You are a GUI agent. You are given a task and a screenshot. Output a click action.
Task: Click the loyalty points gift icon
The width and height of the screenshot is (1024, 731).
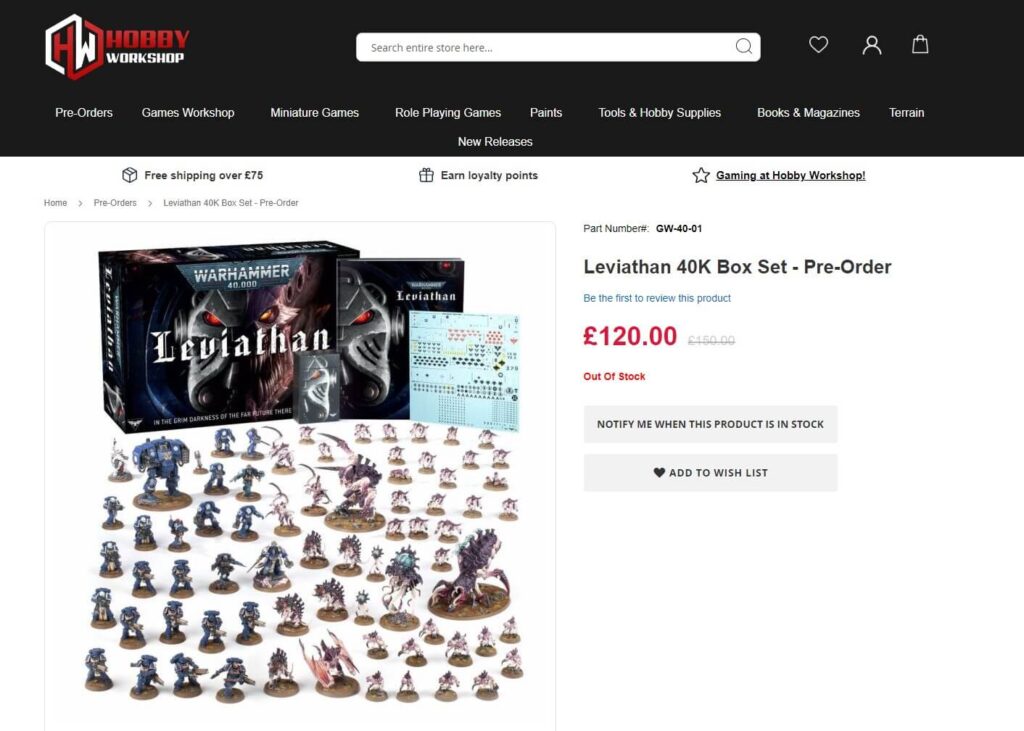[x=426, y=175]
